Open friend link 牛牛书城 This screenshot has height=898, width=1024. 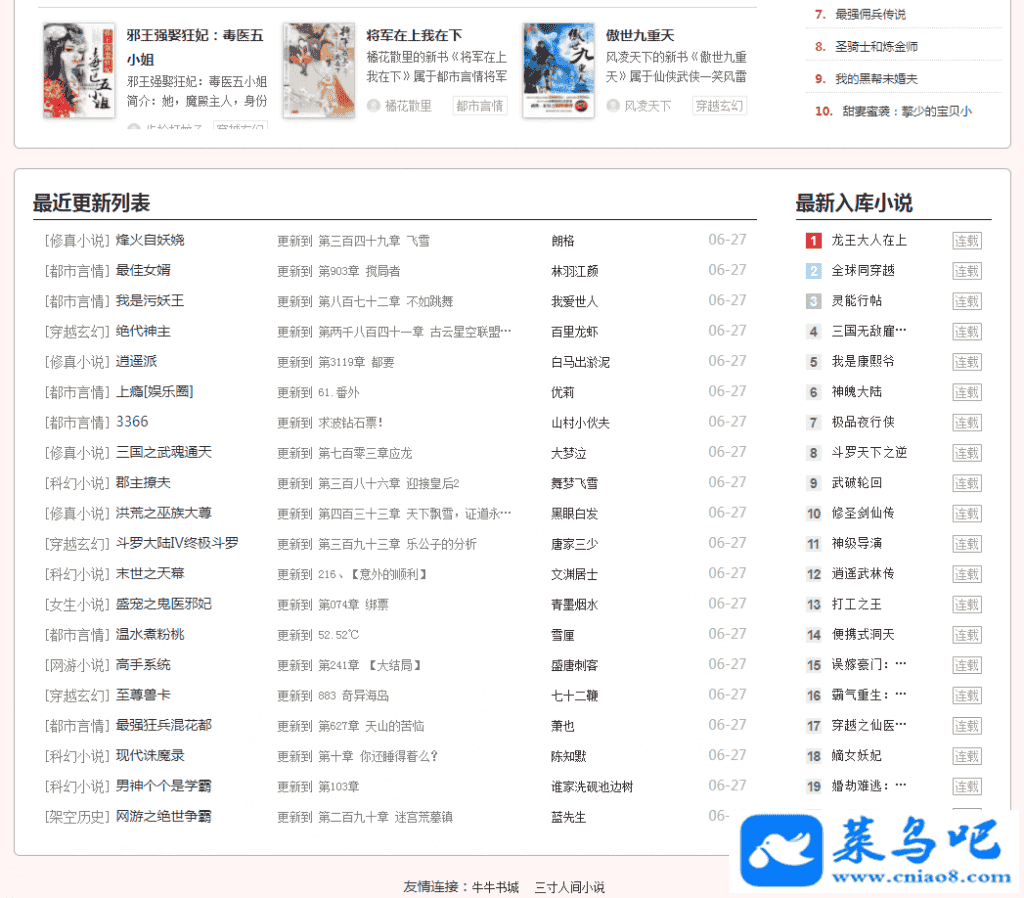[495, 887]
